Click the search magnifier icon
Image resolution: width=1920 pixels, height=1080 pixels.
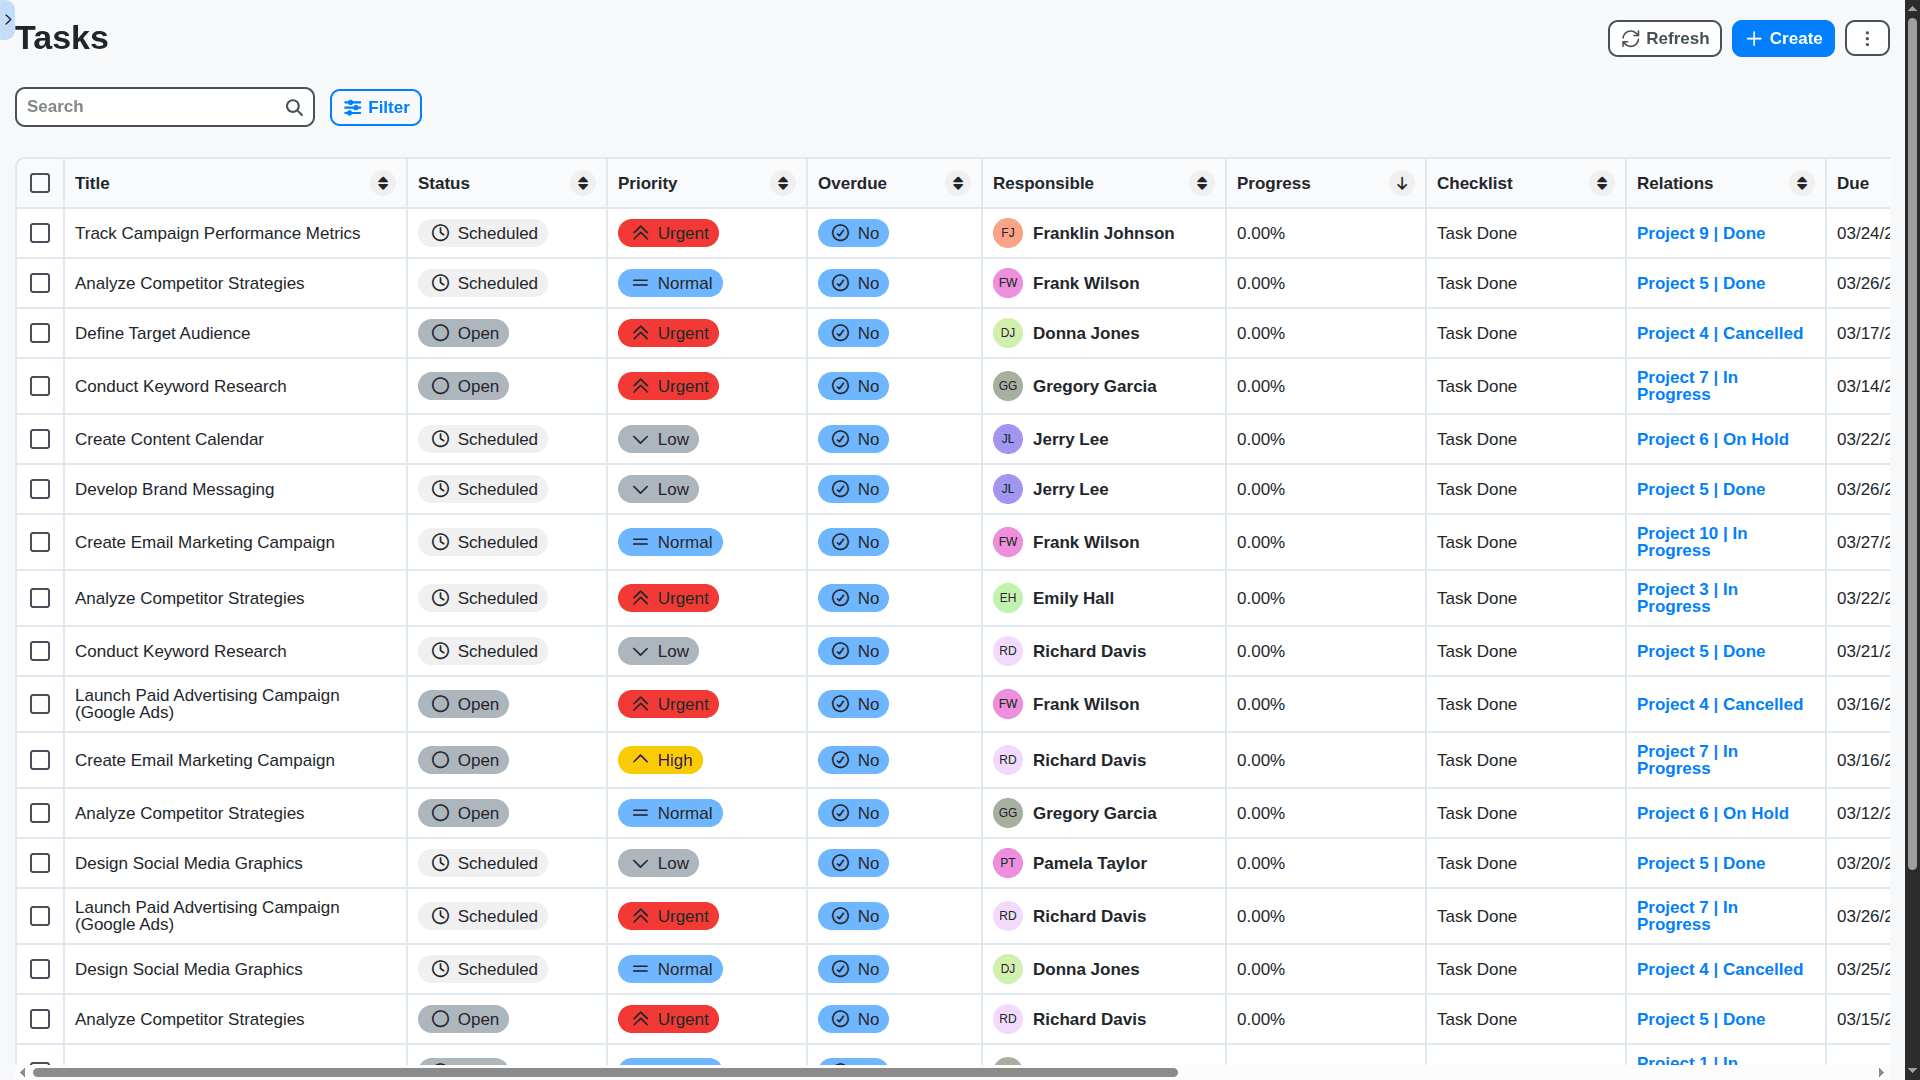click(293, 106)
